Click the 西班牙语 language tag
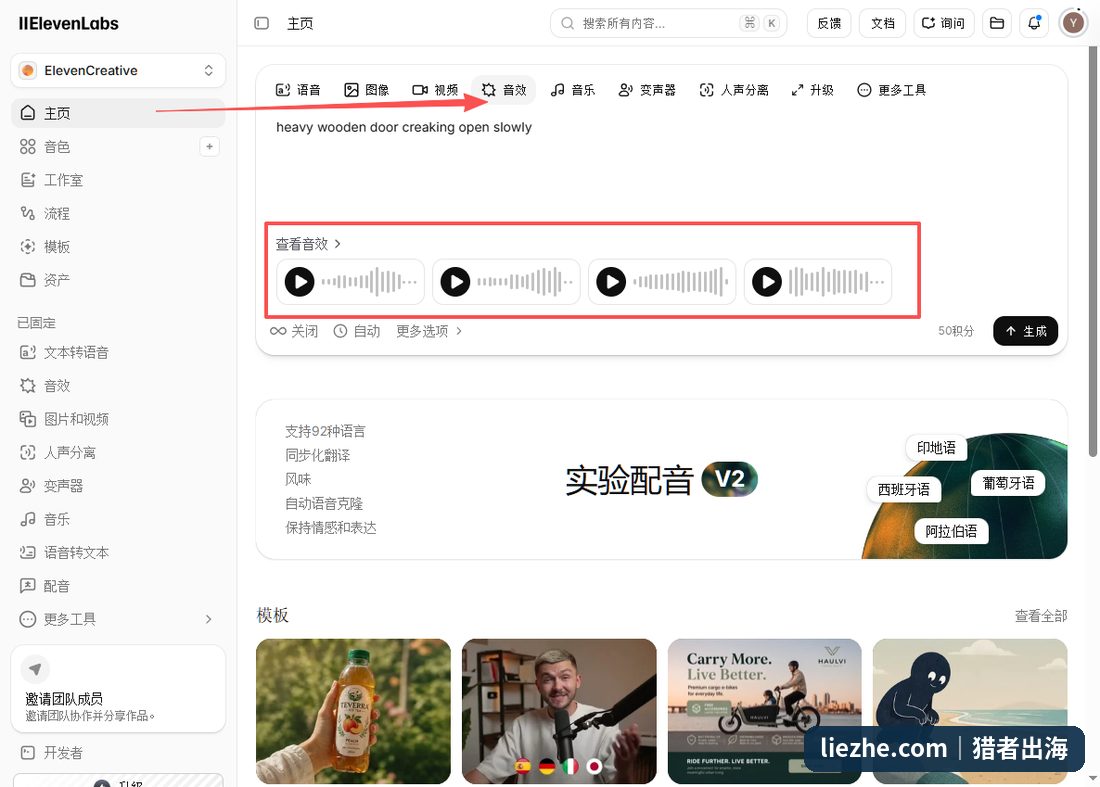The image size is (1100, 787). click(x=904, y=489)
